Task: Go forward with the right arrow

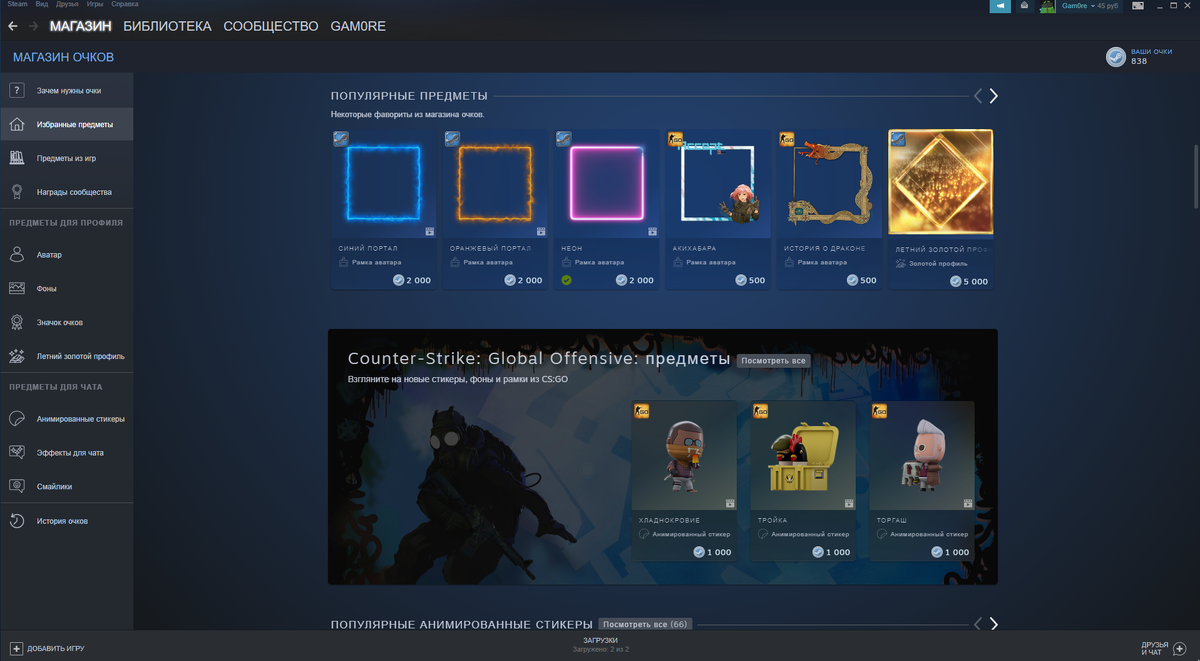Action: coord(34,26)
